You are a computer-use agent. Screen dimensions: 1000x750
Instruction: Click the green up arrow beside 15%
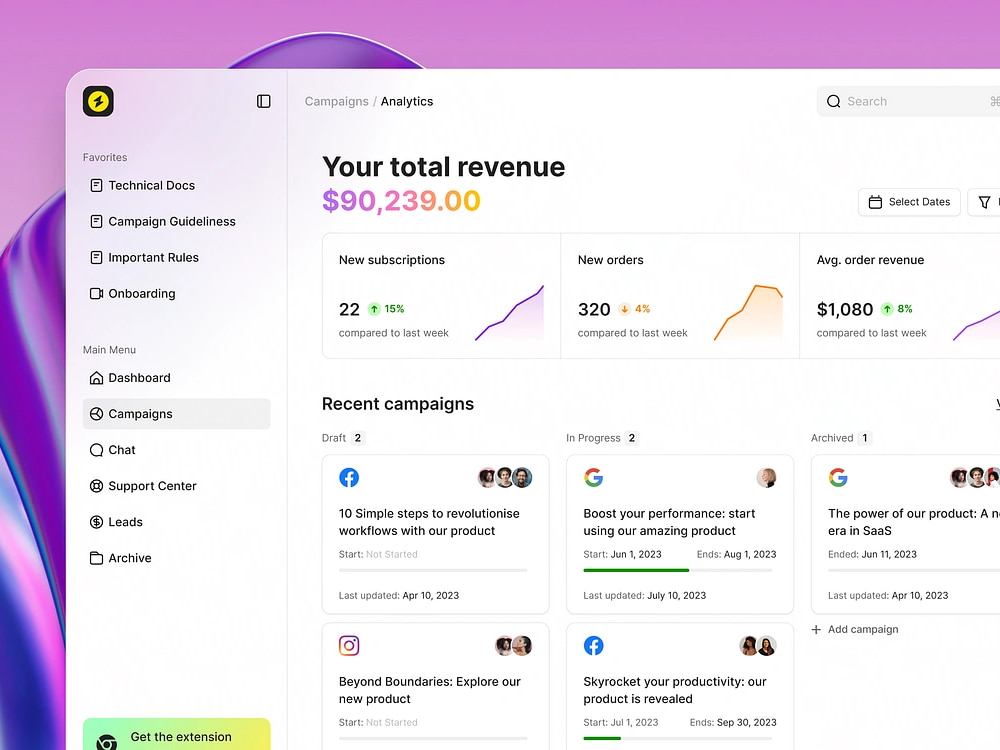tap(374, 309)
